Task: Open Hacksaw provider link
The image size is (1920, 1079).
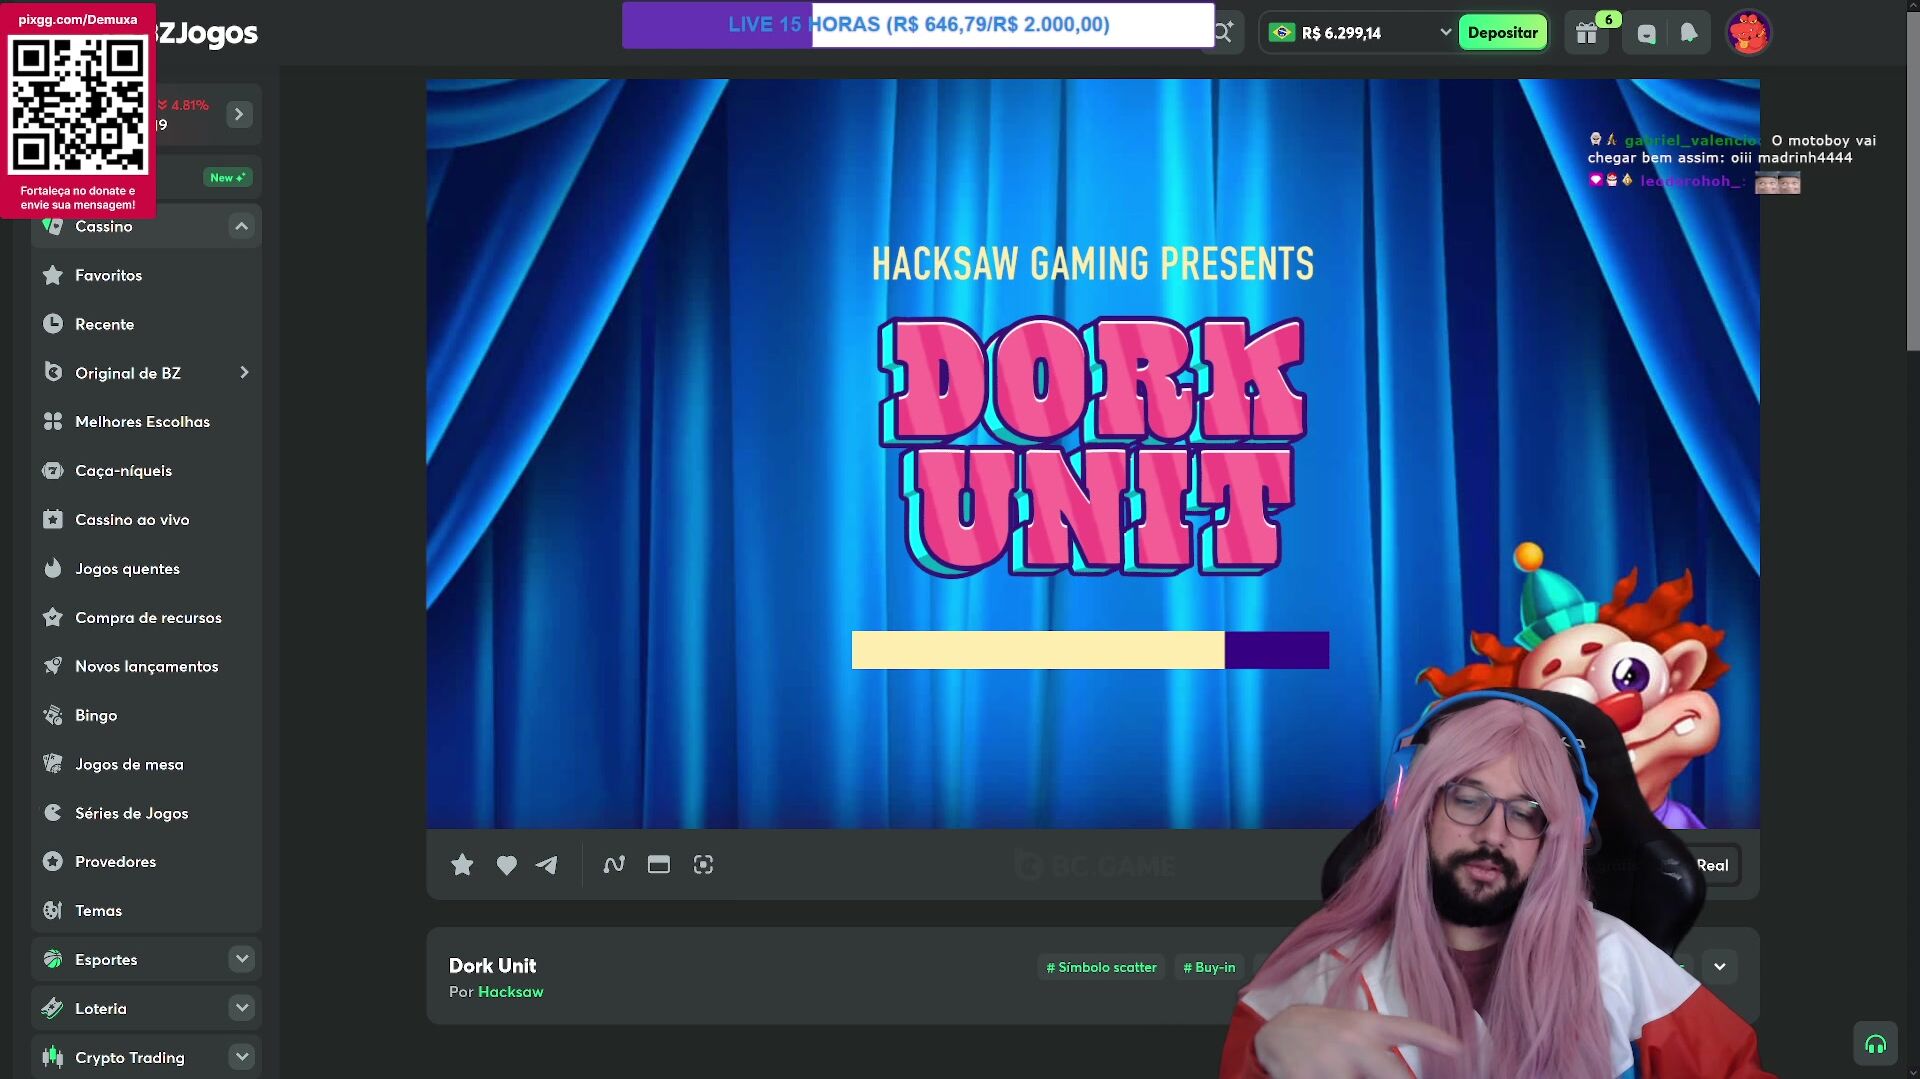Action: [x=510, y=992]
